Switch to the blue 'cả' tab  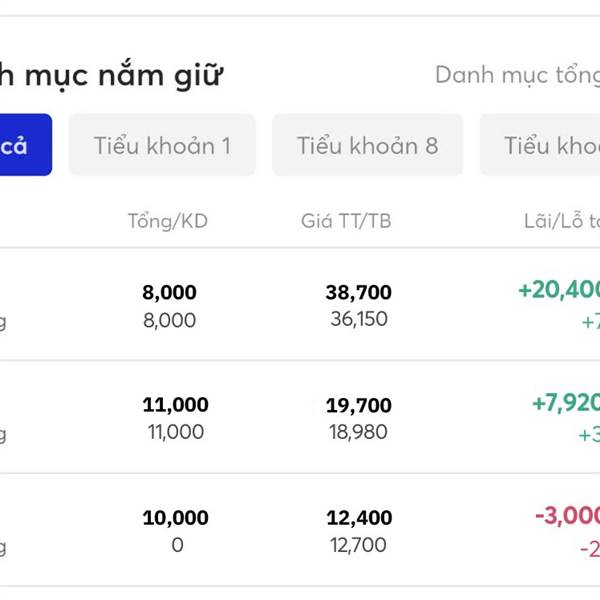click(x=25, y=145)
